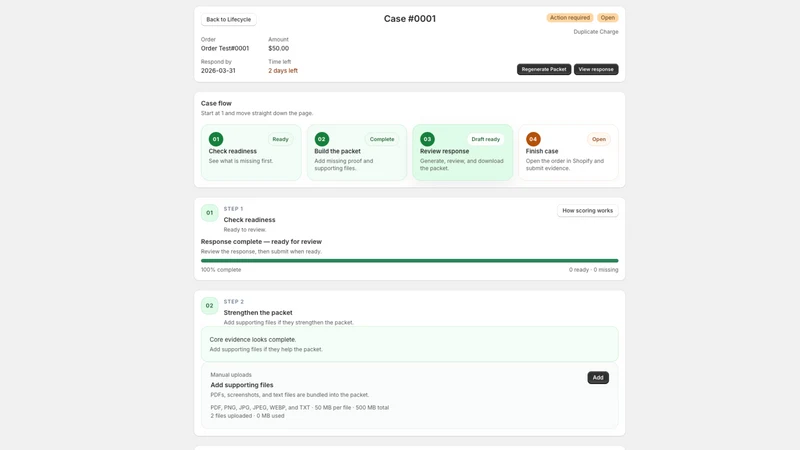
Task: Select the Check readiness flow card
Action: click(251, 152)
